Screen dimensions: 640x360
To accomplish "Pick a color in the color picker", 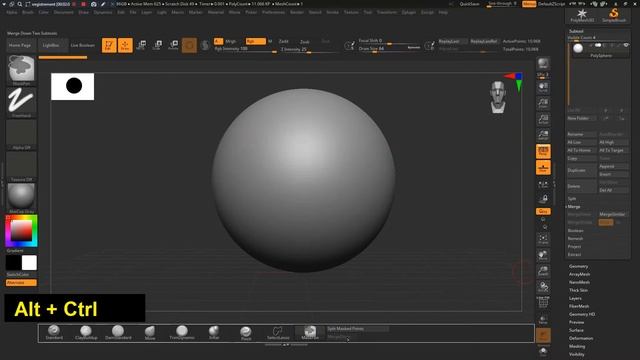I will point(21,231).
